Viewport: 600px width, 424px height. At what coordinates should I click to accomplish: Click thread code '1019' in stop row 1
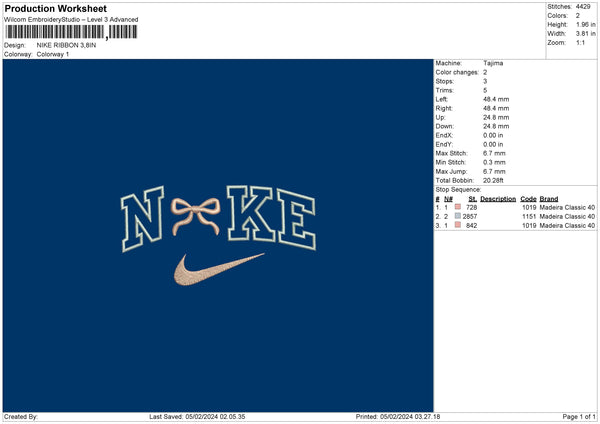tap(529, 207)
